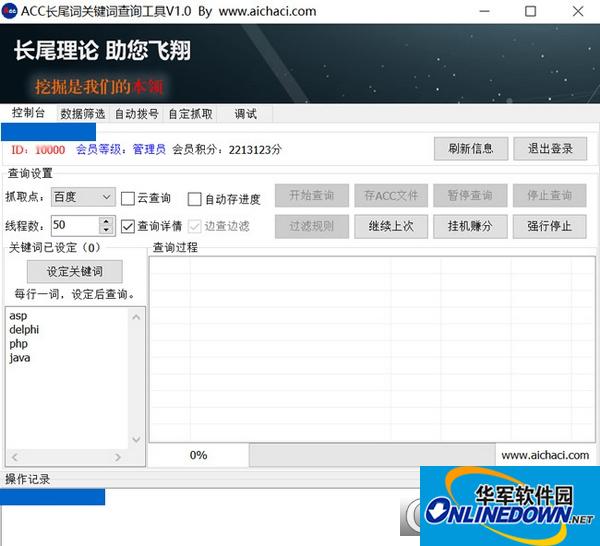Click the 会员等级: 管理员 text
Viewport: 600px width, 546px height.
tap(121, 149)
